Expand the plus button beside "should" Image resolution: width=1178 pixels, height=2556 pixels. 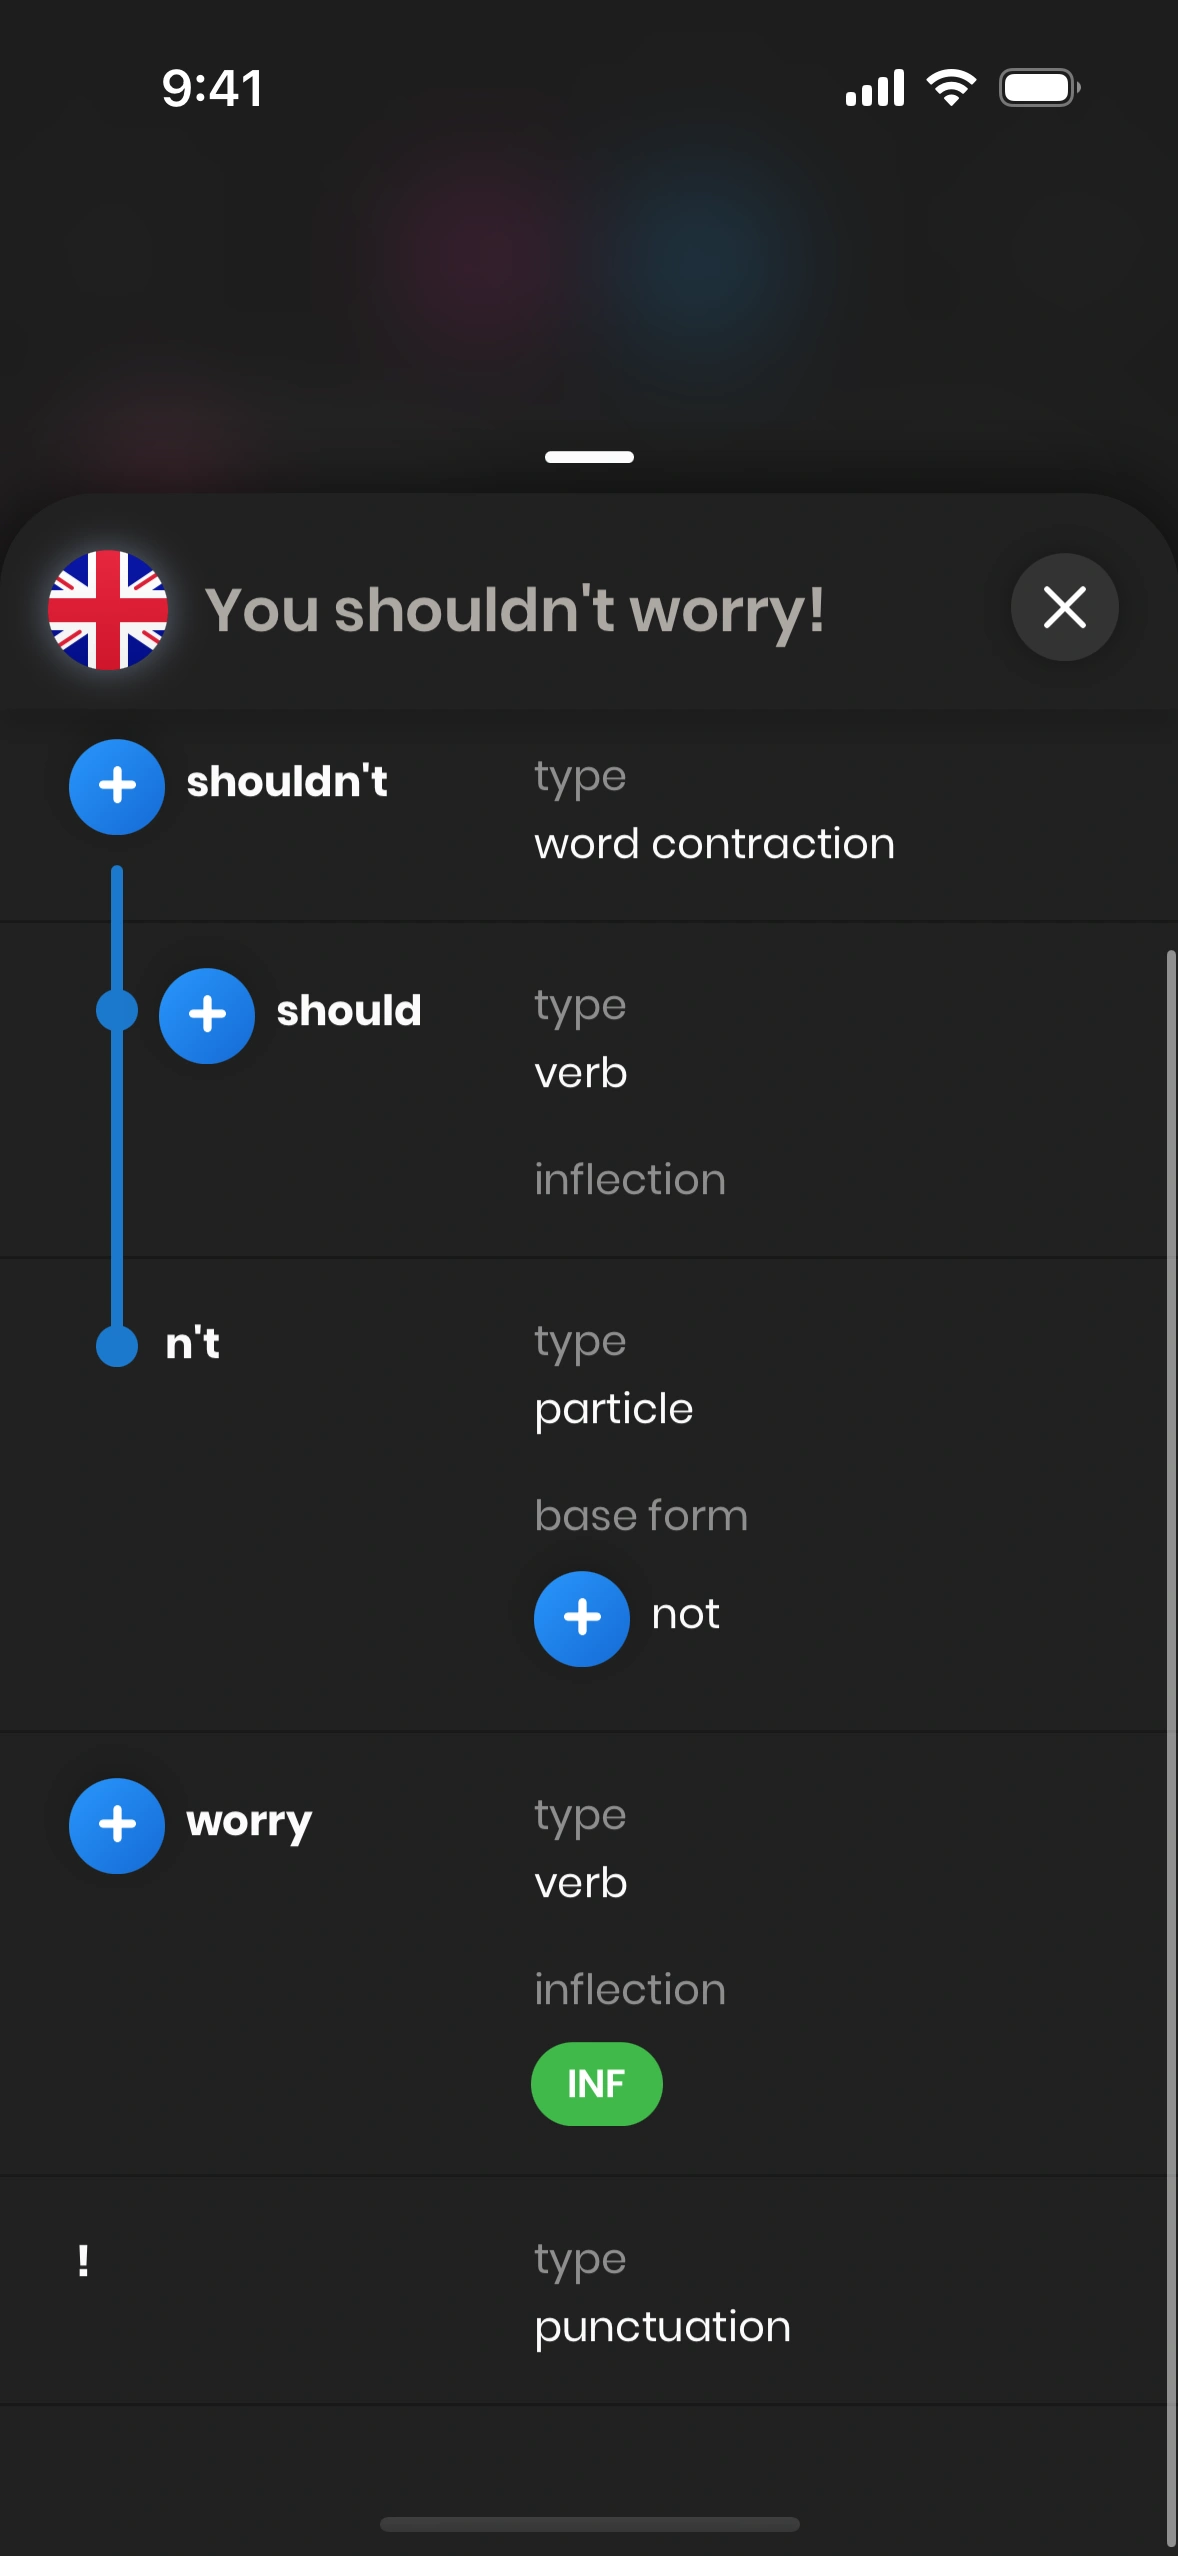tap(207, 1015)
